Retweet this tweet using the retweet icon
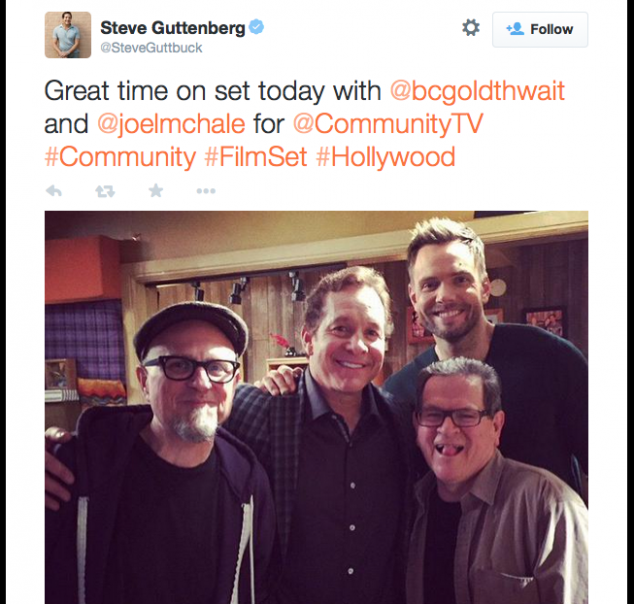The height and width of the screenshot is (604, 634). [105, 191]
